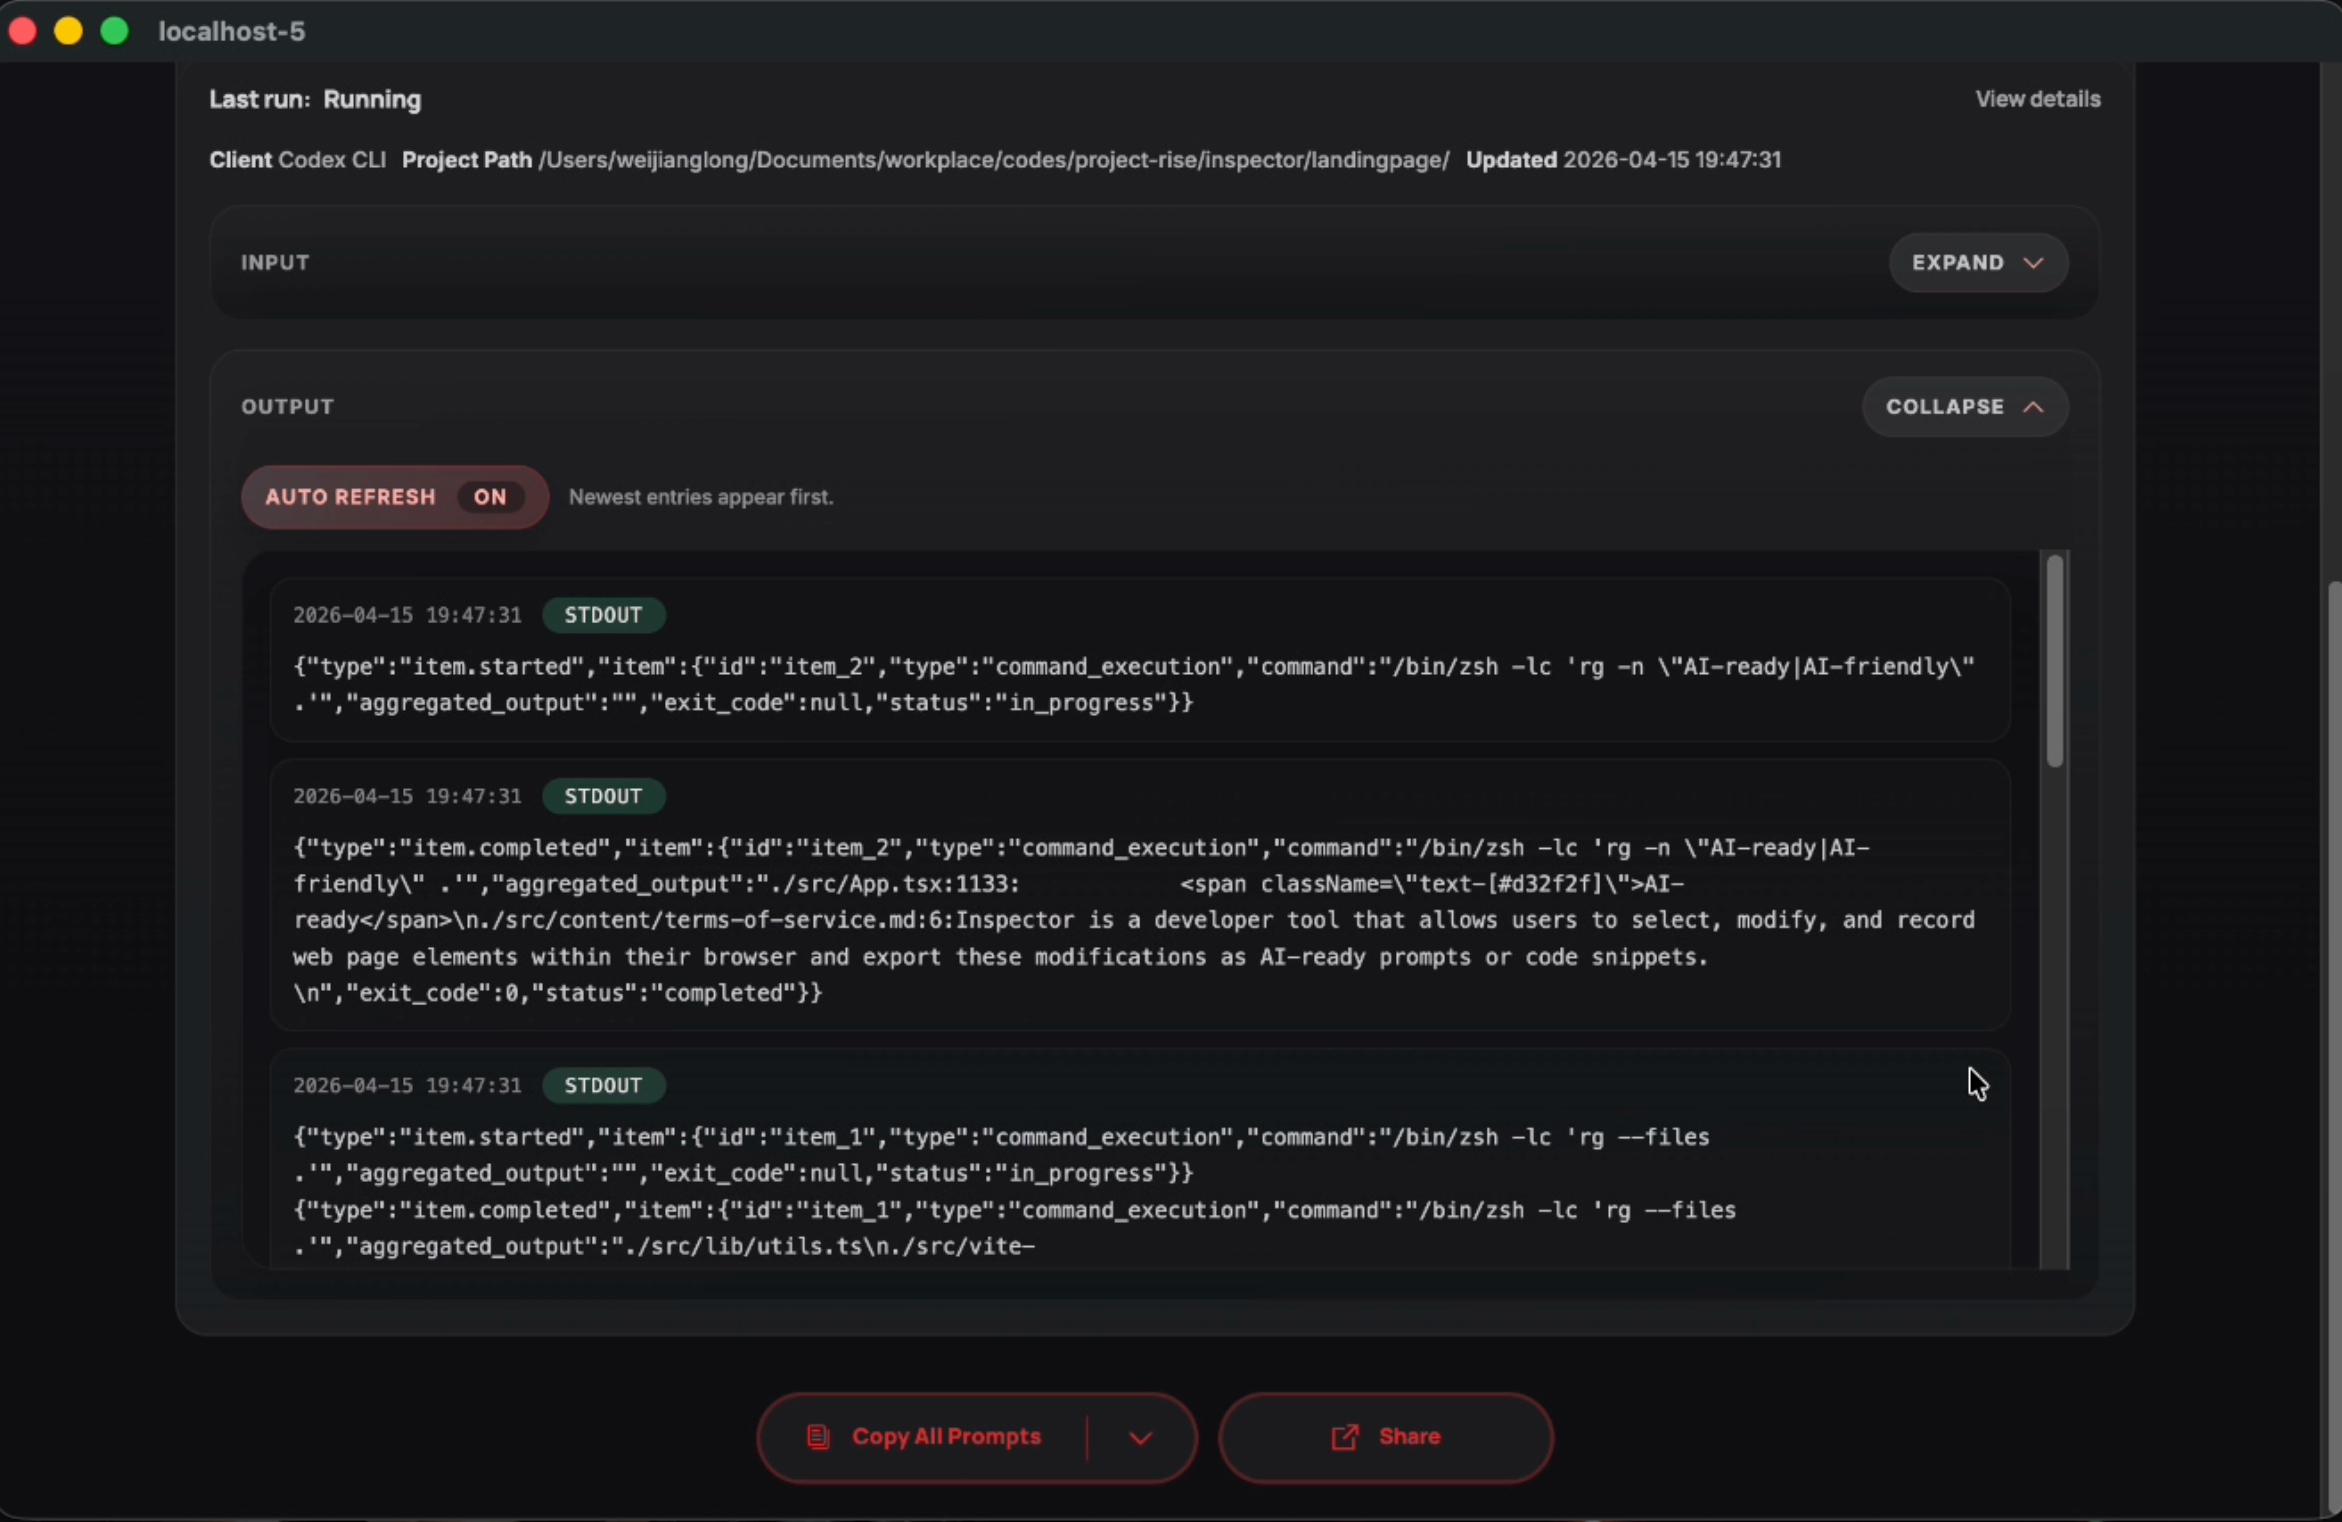Click the item_2 item.started log JSON text
Screen dimensions: 2342x1522
[1134, 684]
